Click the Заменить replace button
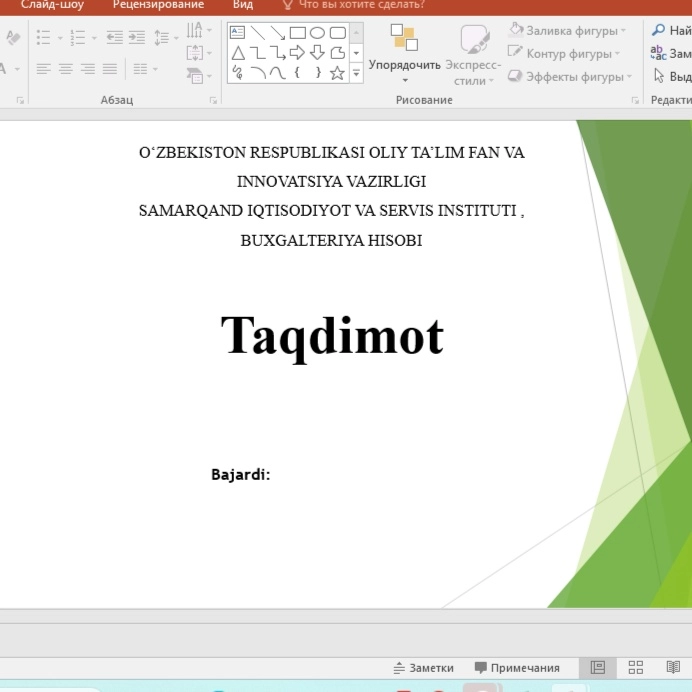The image size is (692, 692). pos(671,53)
